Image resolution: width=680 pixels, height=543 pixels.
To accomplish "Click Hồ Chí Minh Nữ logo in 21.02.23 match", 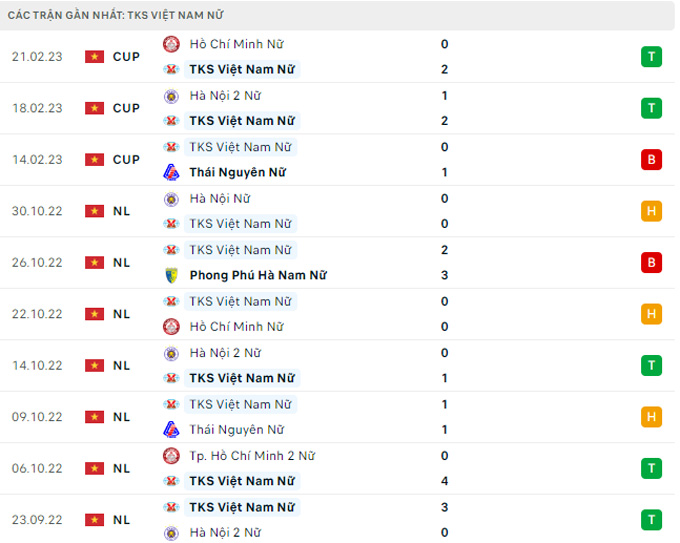I will tap(171, 44).
